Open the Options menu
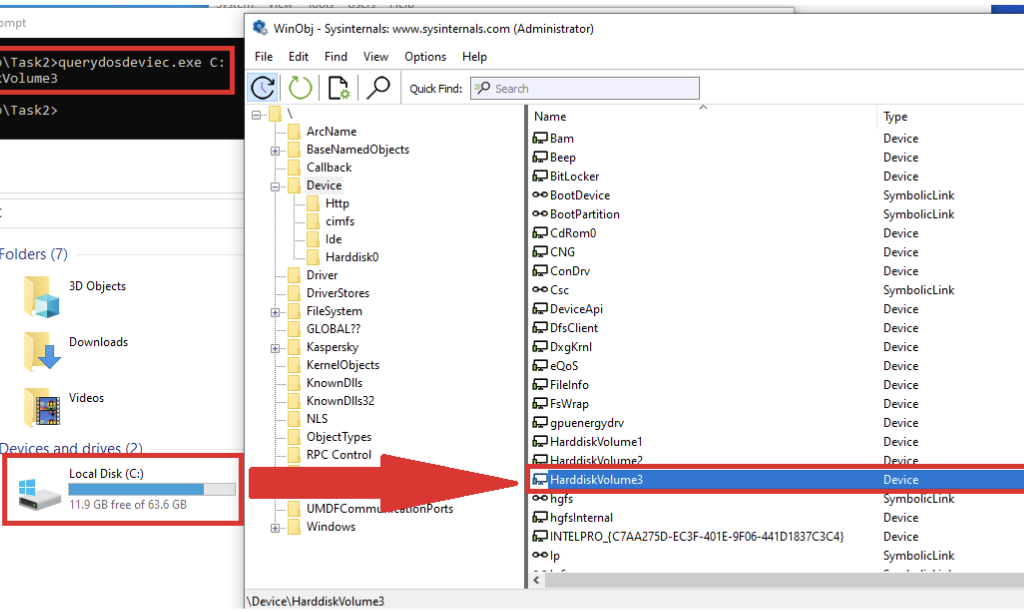Image resolution: width=1024 pixels, height=612 pixels. click(425, 57)
